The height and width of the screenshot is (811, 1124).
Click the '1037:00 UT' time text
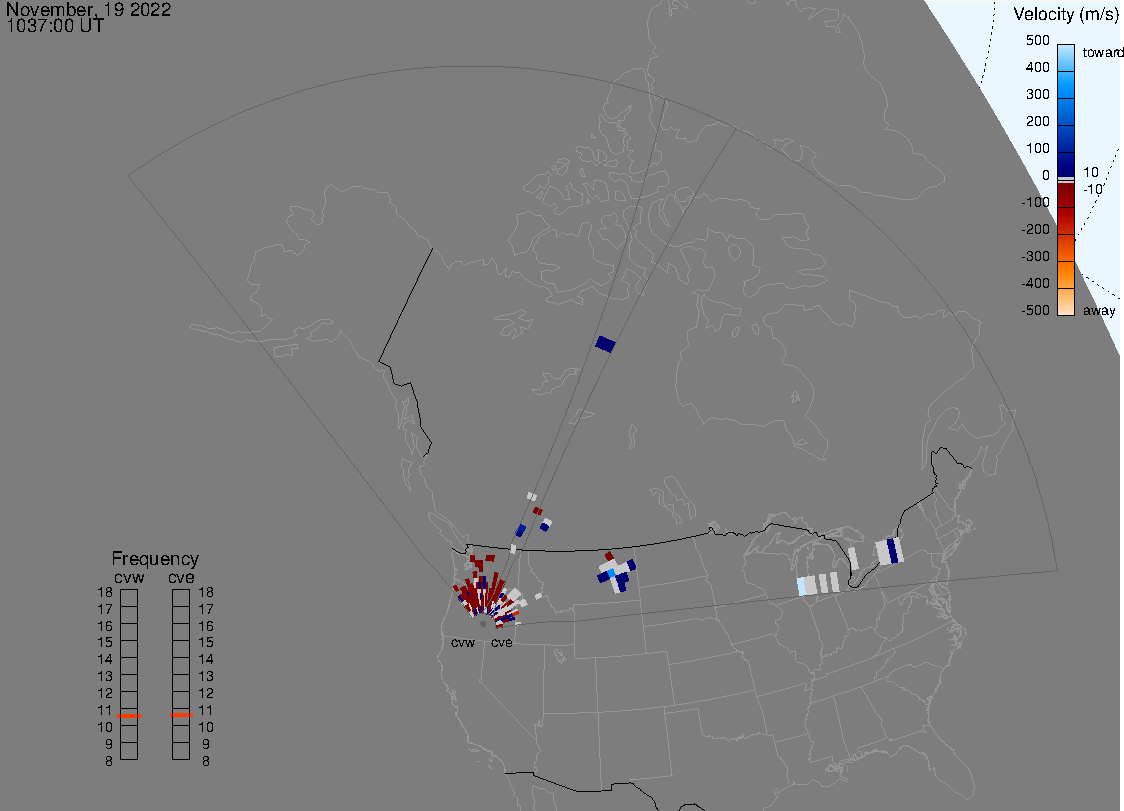(x=55, y=26)
